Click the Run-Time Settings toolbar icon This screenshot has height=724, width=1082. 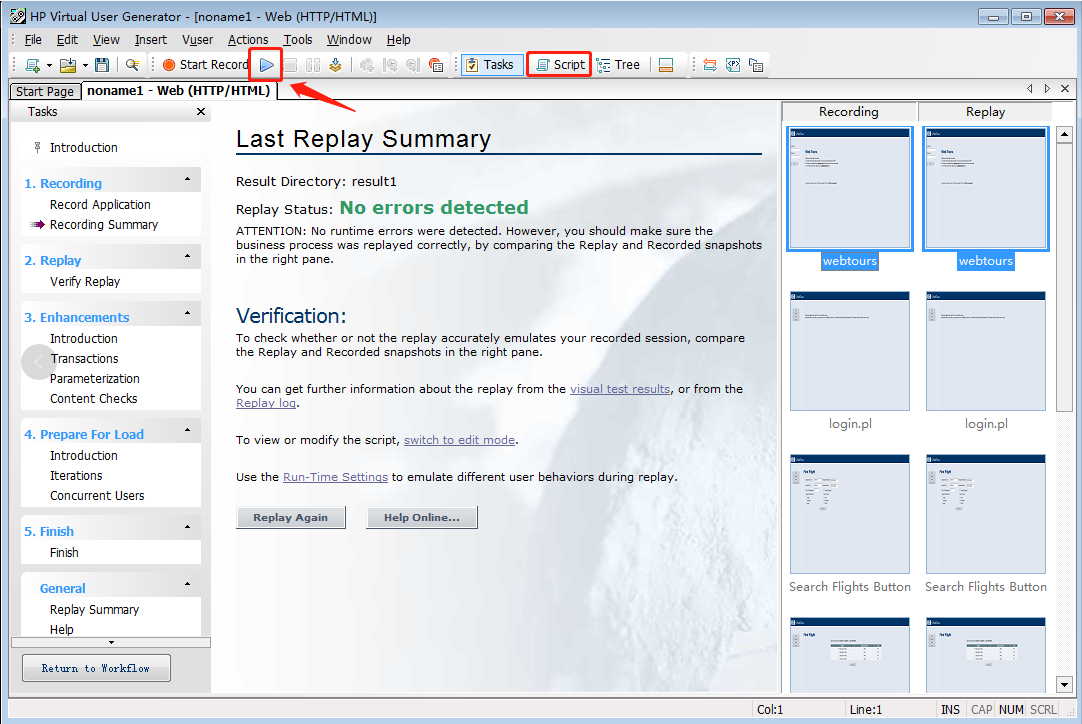tap(756, 65)
